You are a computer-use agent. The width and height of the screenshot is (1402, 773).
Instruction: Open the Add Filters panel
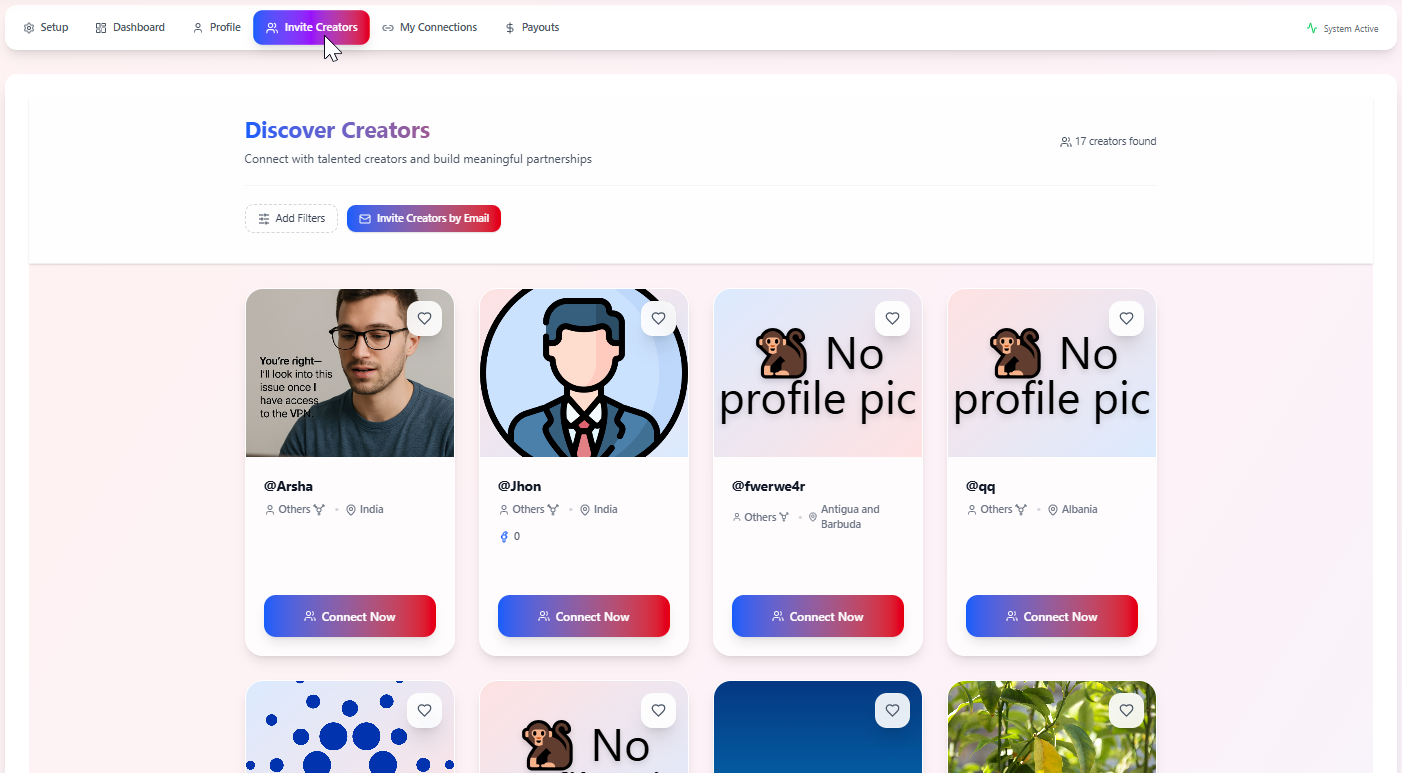pos(291,218)
